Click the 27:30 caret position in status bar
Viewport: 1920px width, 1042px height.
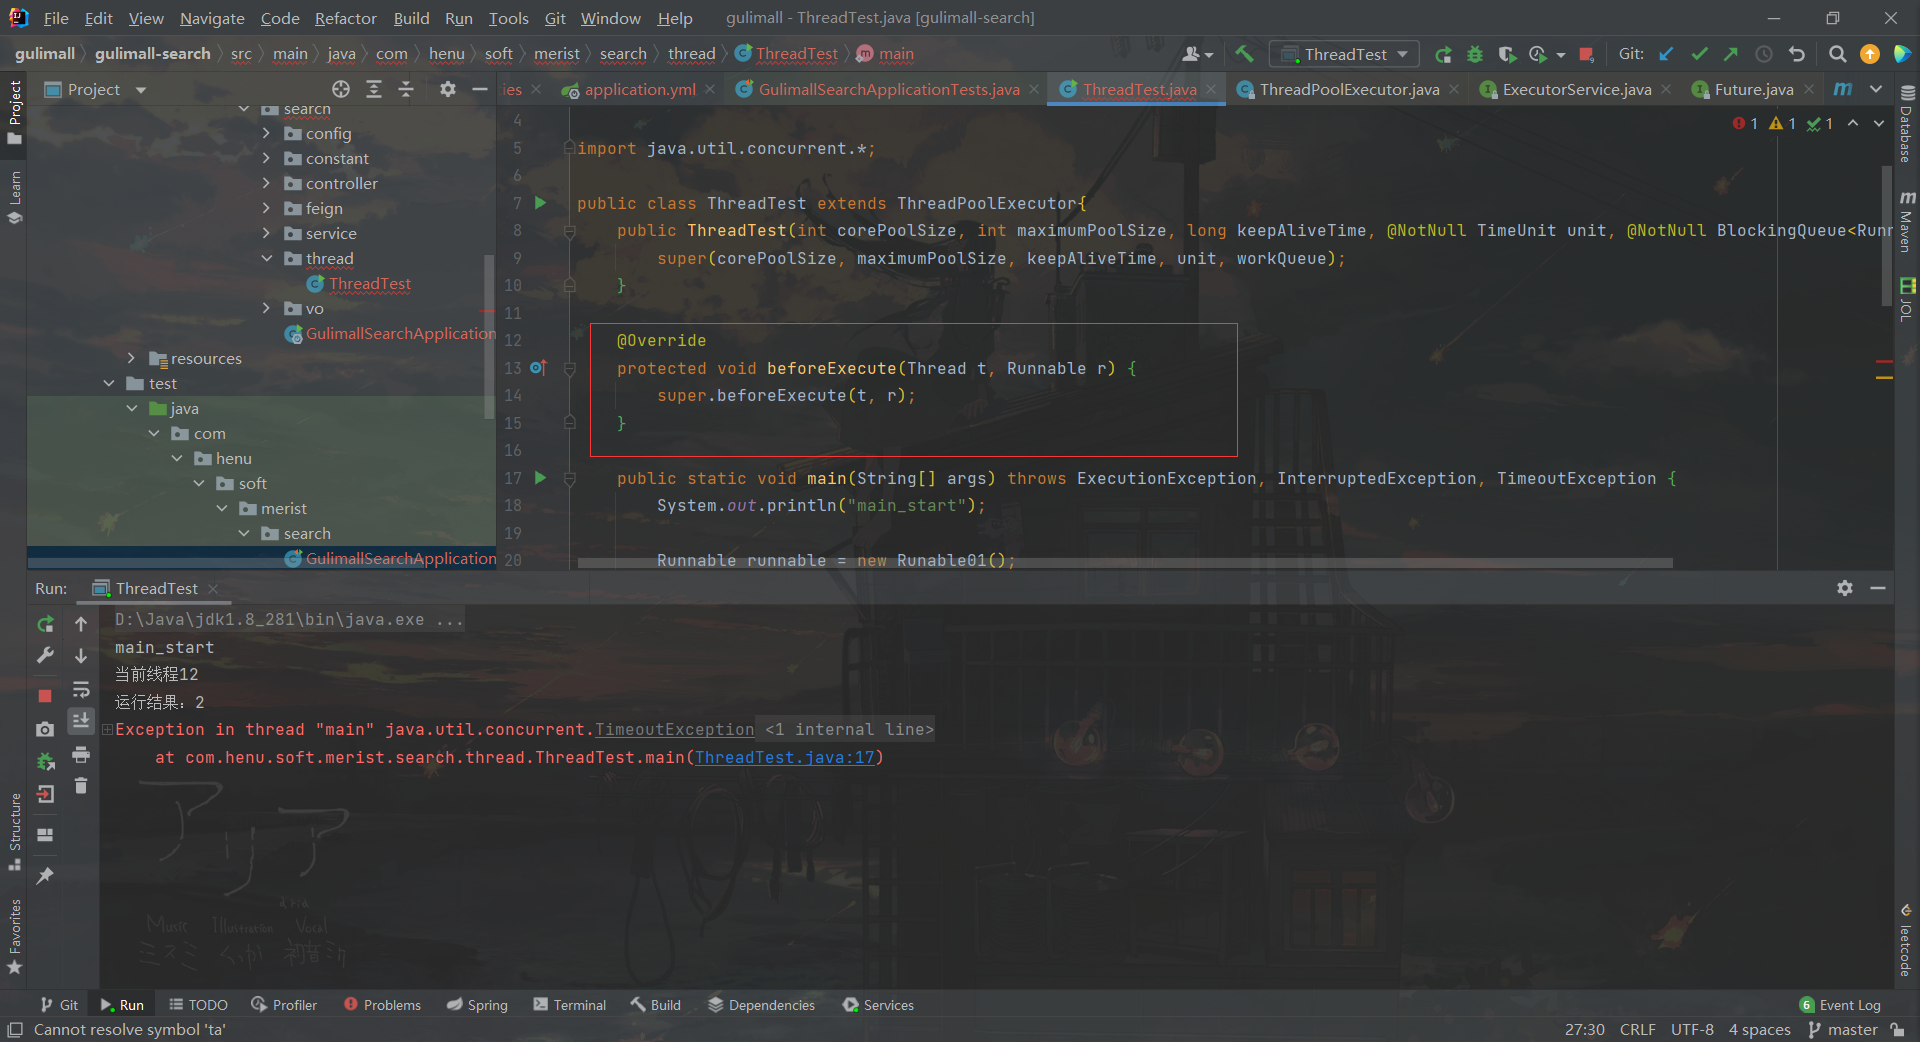click(1584, 1030)
